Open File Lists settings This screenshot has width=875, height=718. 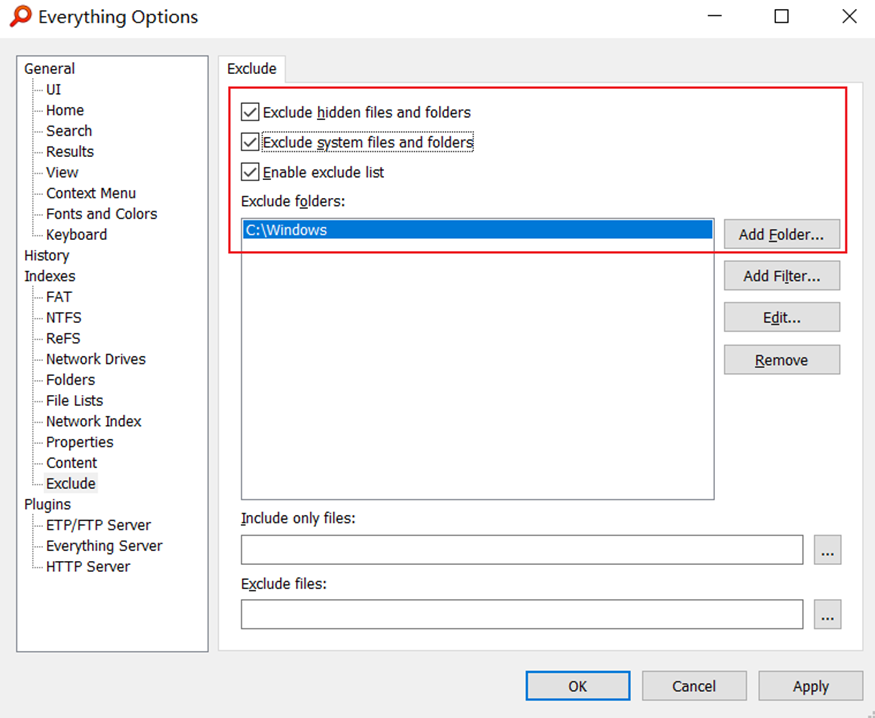pos(74,400)
